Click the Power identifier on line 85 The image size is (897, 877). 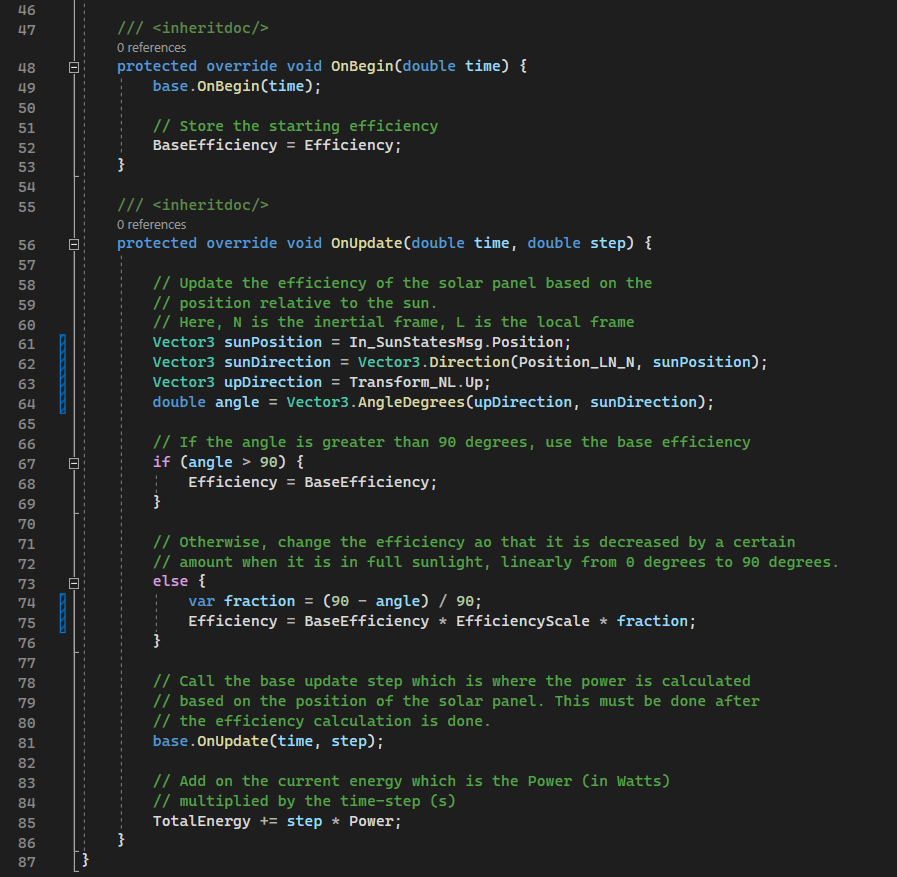[x=371, y=822]
